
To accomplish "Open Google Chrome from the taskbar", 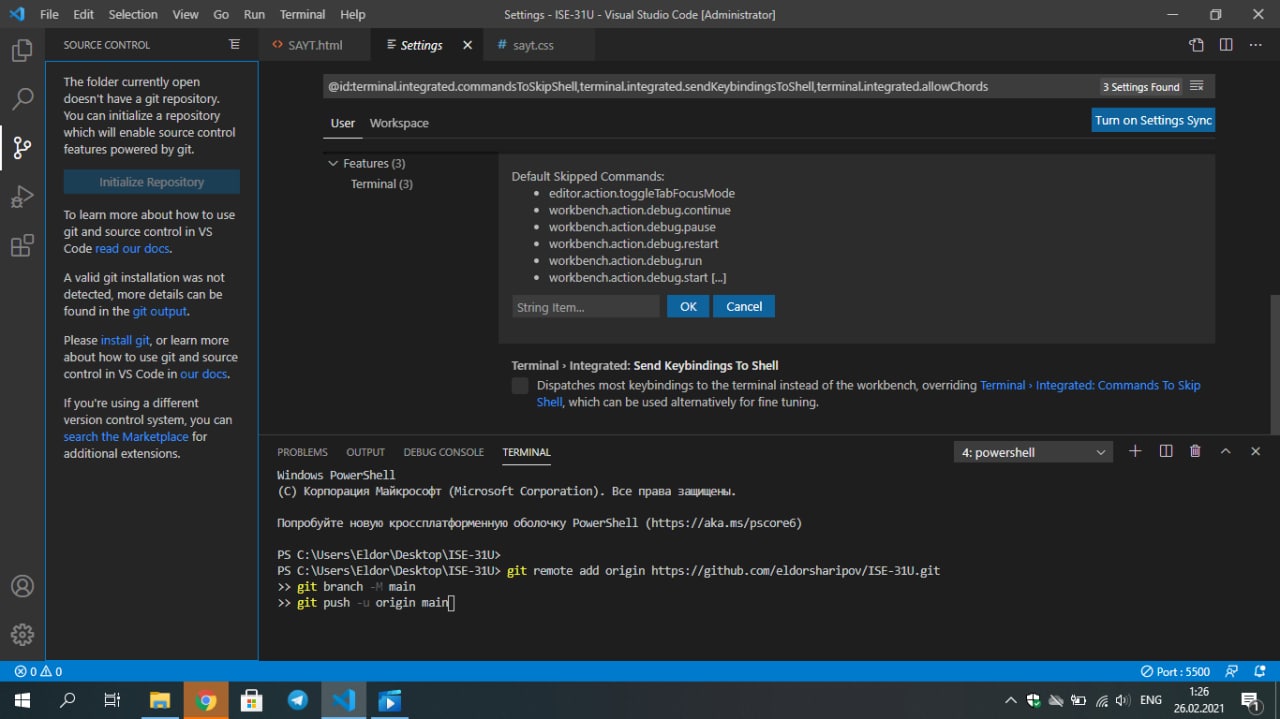I will tap(206, 700).
